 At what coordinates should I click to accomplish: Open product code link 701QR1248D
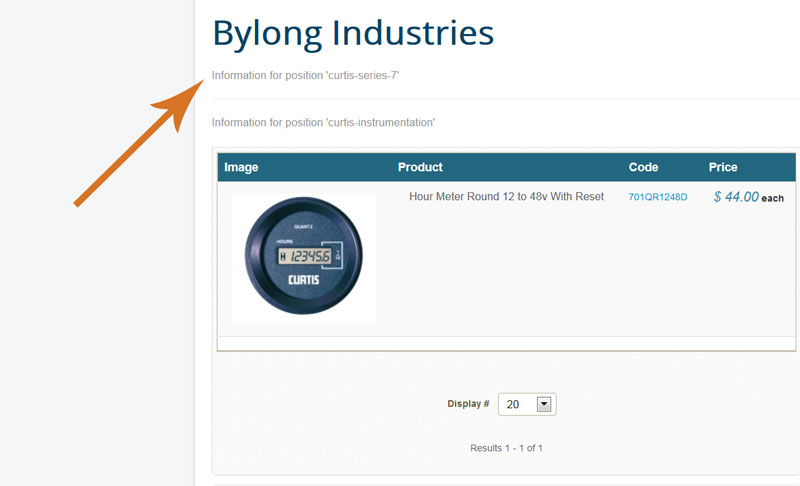tap(658, 197)
